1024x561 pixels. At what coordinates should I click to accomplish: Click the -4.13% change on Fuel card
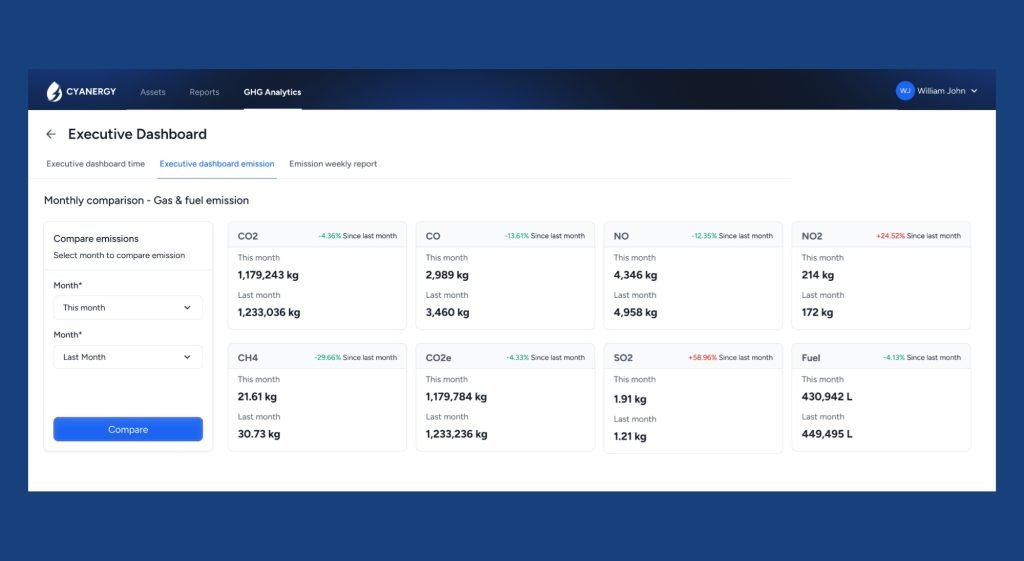point(894,357)
